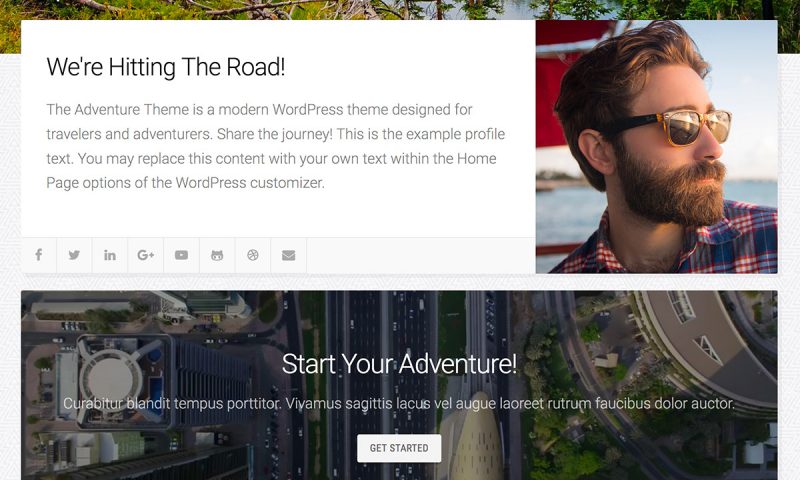Click the GET STARTED button
The height and width of the screenshot is (480, 800).
399,448
